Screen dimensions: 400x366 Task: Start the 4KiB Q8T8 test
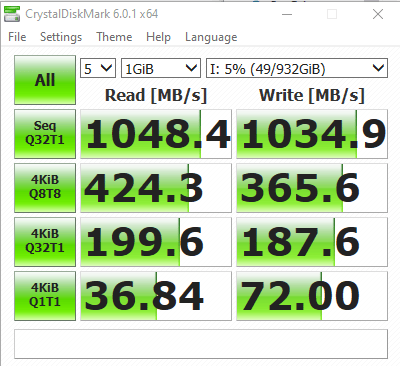pos(45,188)
